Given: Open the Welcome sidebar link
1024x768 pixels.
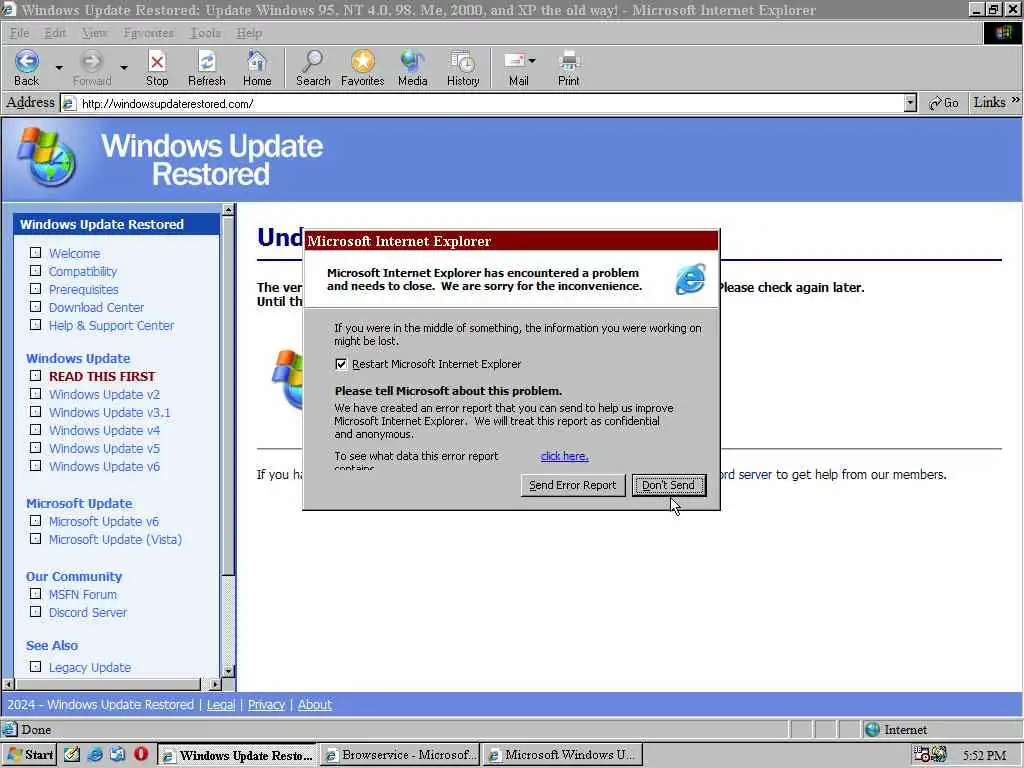Looking at the screenshot, I should click(x=74, y=253).
